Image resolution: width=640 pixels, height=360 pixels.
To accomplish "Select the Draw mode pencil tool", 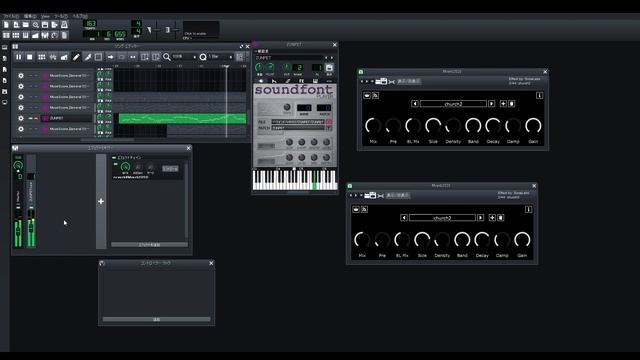I will (76, 57).
